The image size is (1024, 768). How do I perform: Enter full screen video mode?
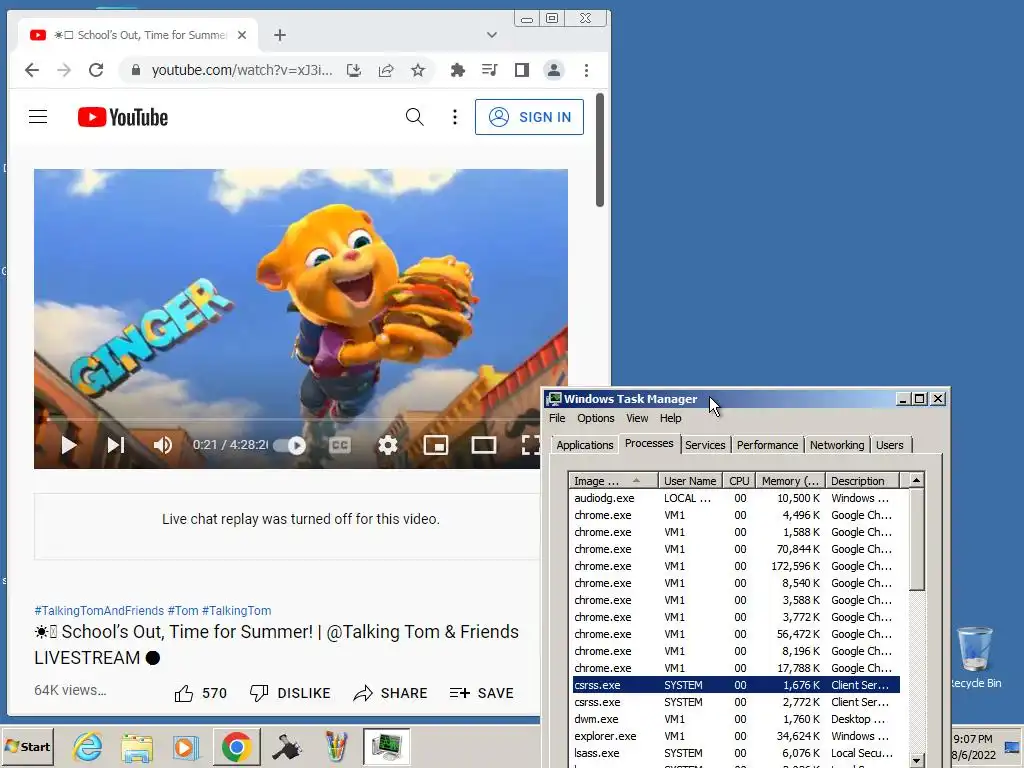click(x=530, y=445)
